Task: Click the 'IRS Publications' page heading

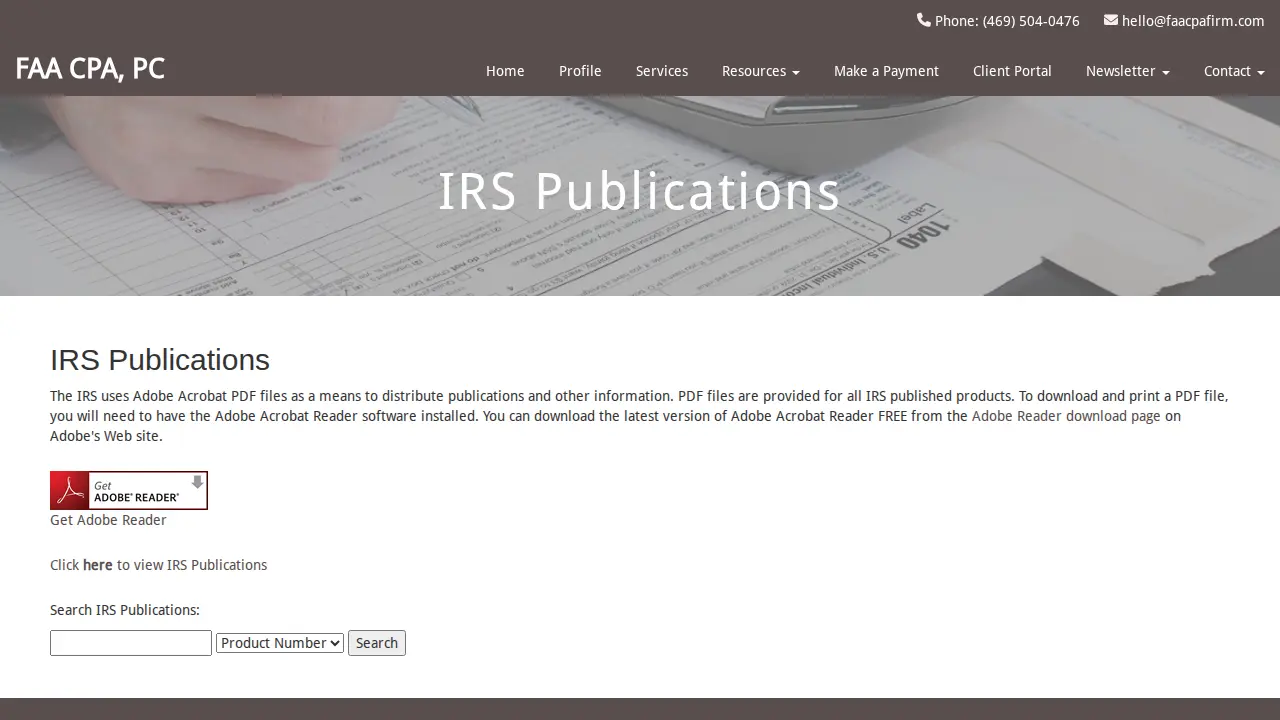Action: [160, 360]
